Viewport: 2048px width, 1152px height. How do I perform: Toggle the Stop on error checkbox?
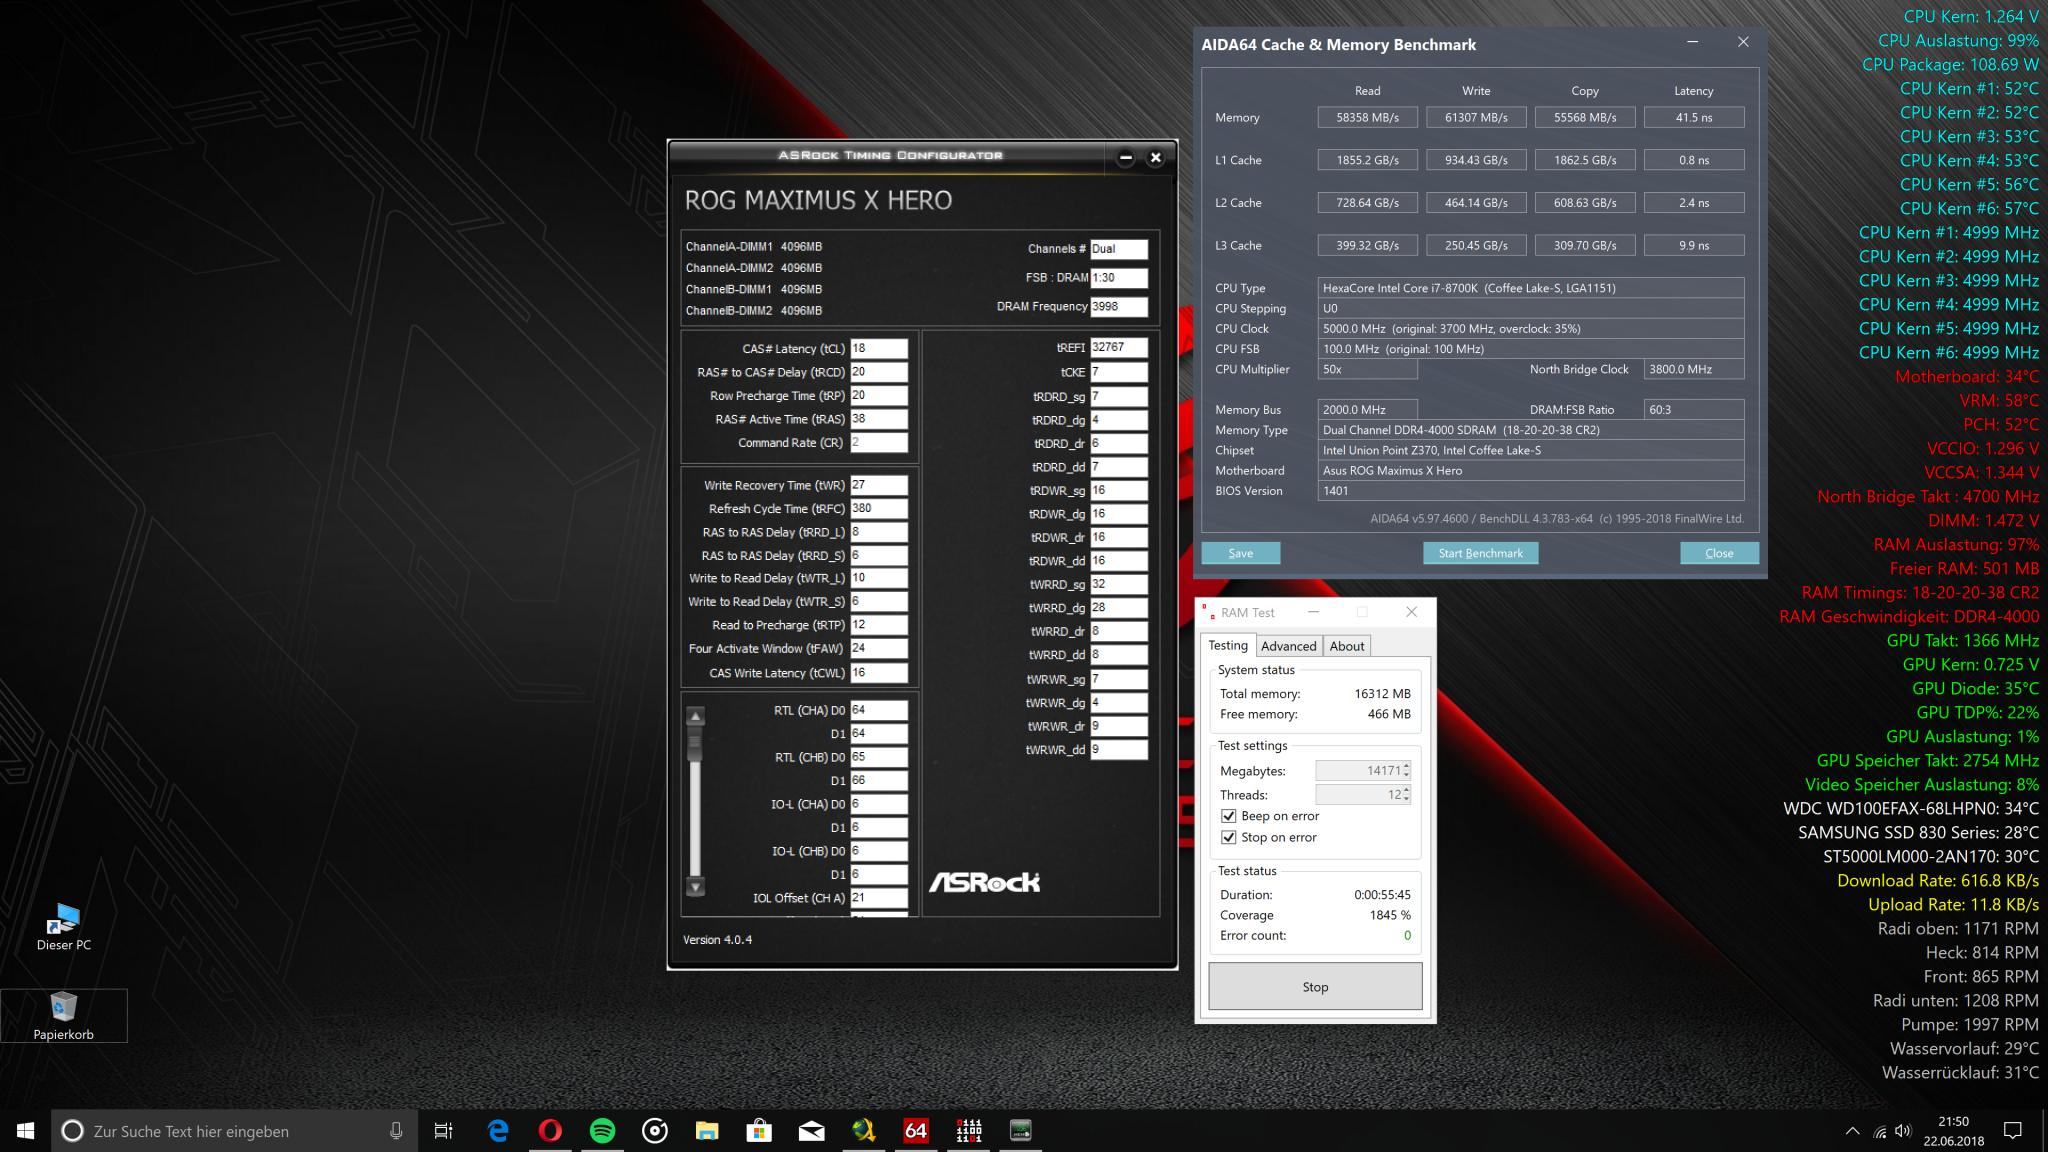pyautogui.click(x=1229, y=837)
